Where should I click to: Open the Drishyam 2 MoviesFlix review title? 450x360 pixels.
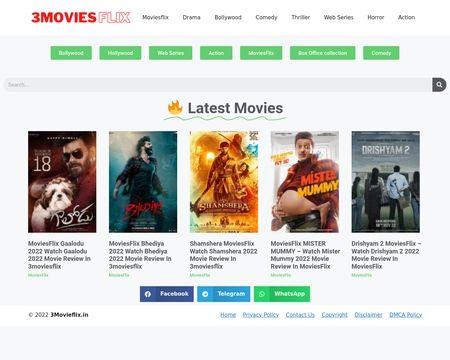(386, 255)
